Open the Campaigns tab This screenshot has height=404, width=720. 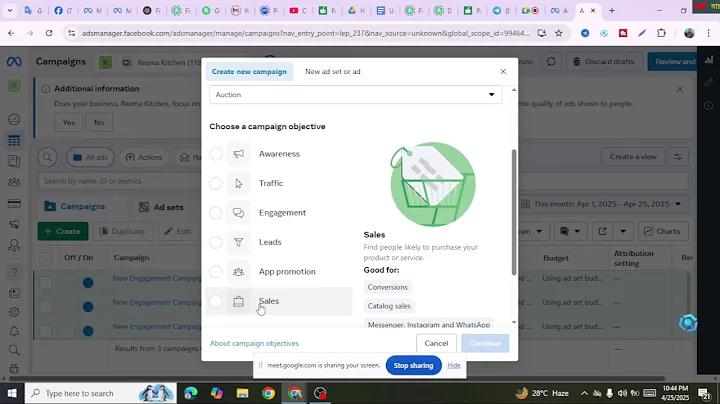75,207
